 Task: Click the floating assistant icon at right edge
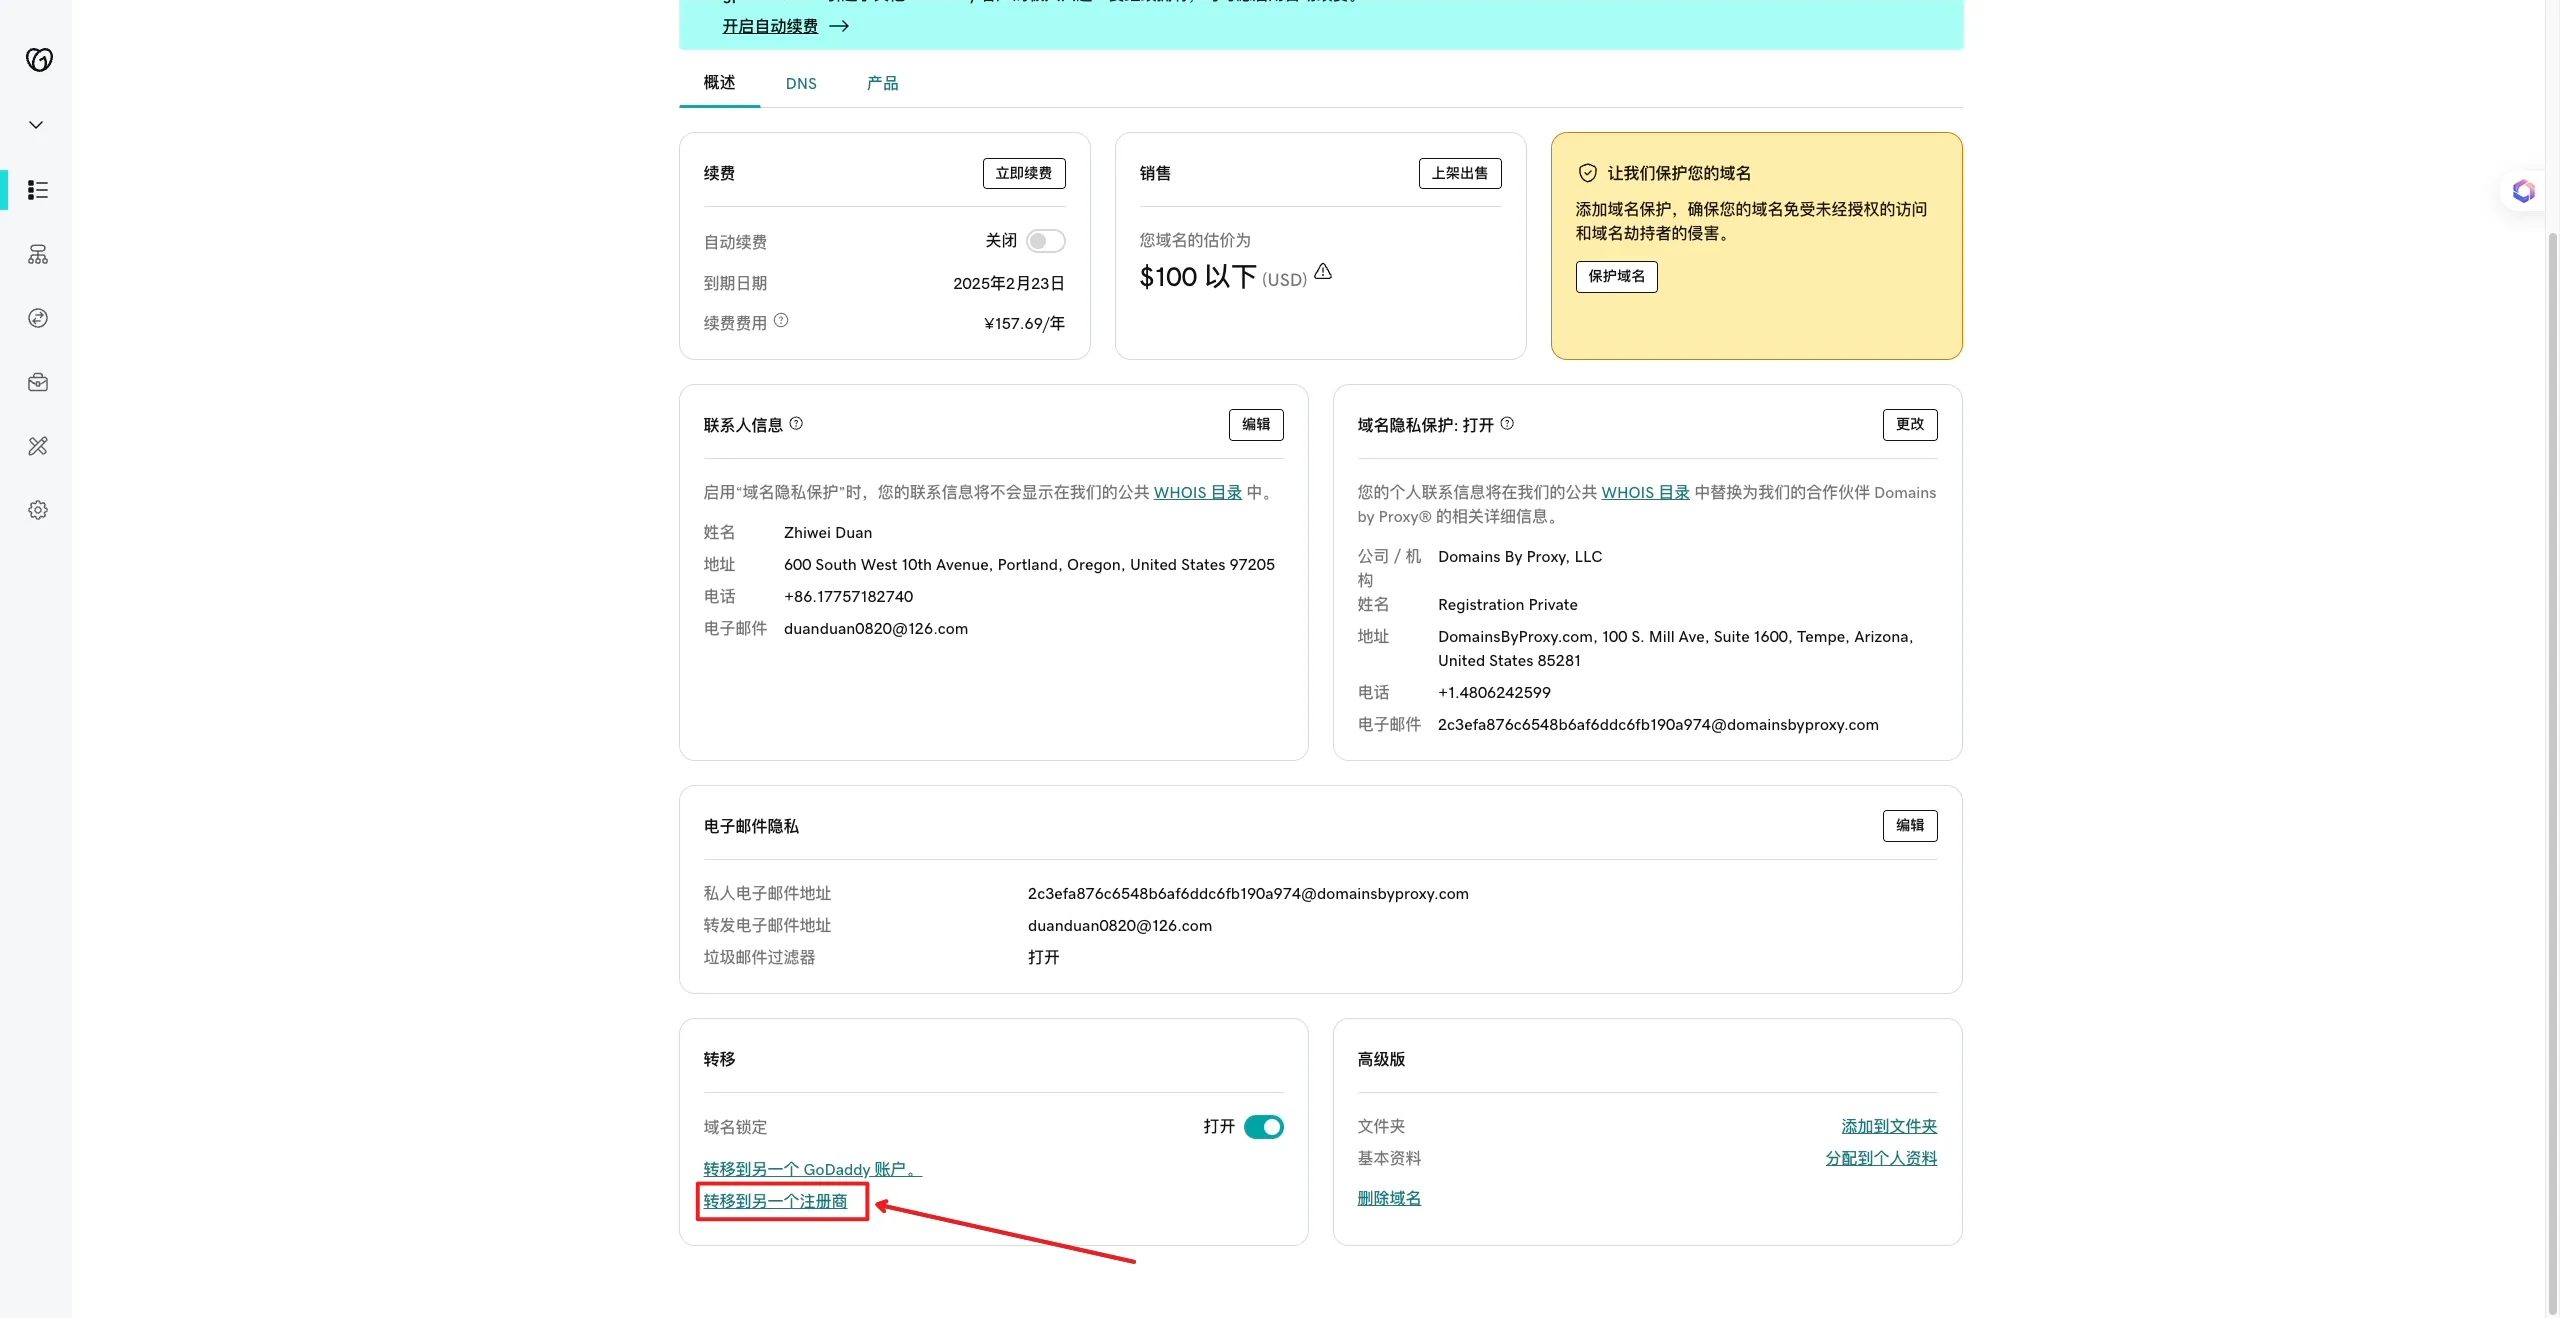(x=2523, y=191)
